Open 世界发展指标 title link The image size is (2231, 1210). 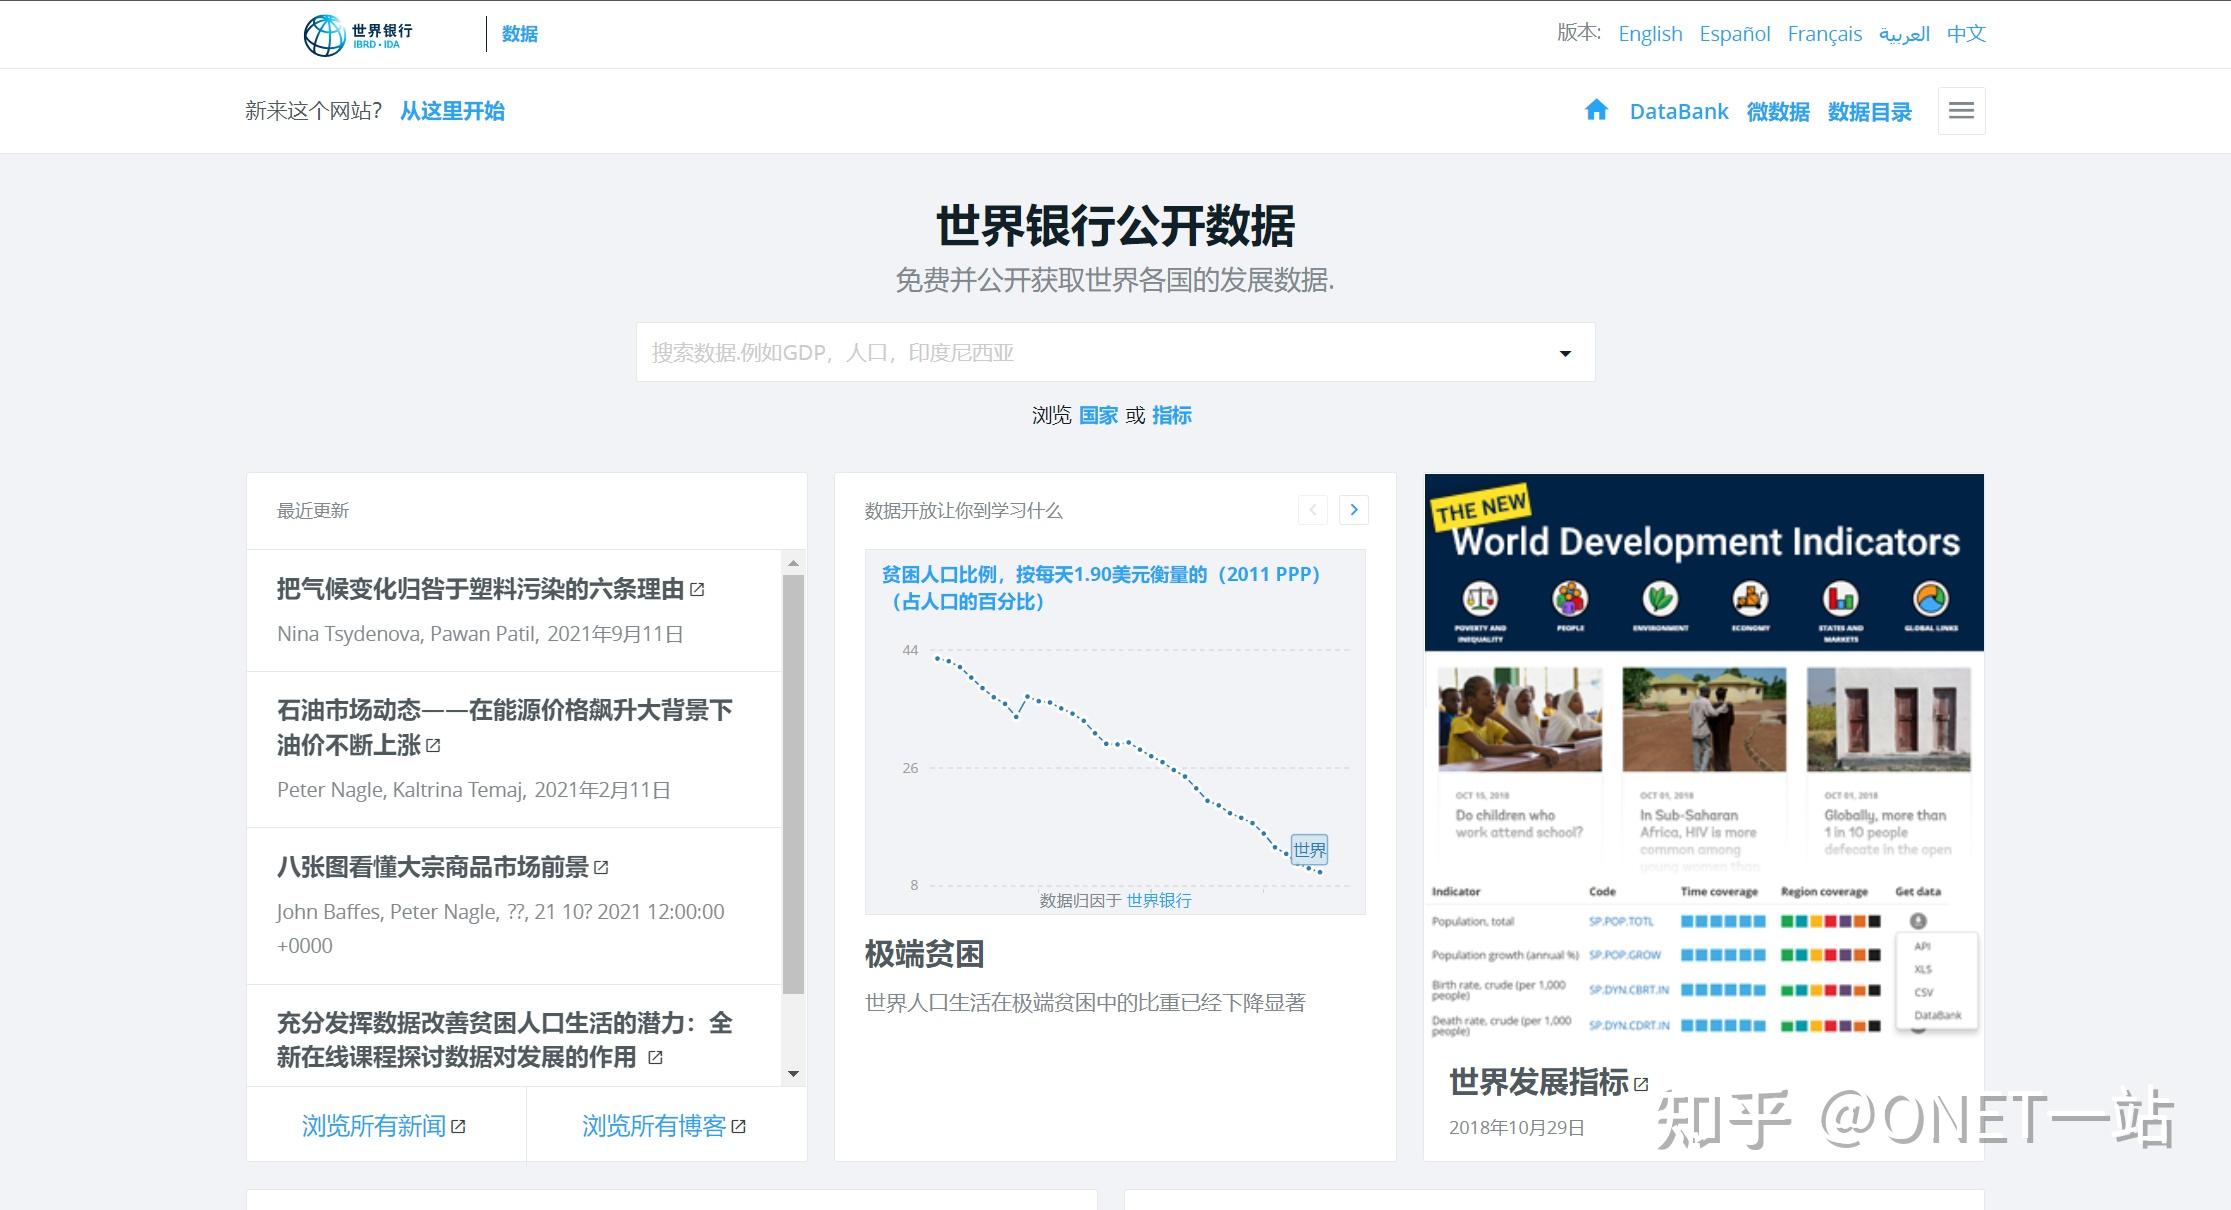point(1538,1082)
